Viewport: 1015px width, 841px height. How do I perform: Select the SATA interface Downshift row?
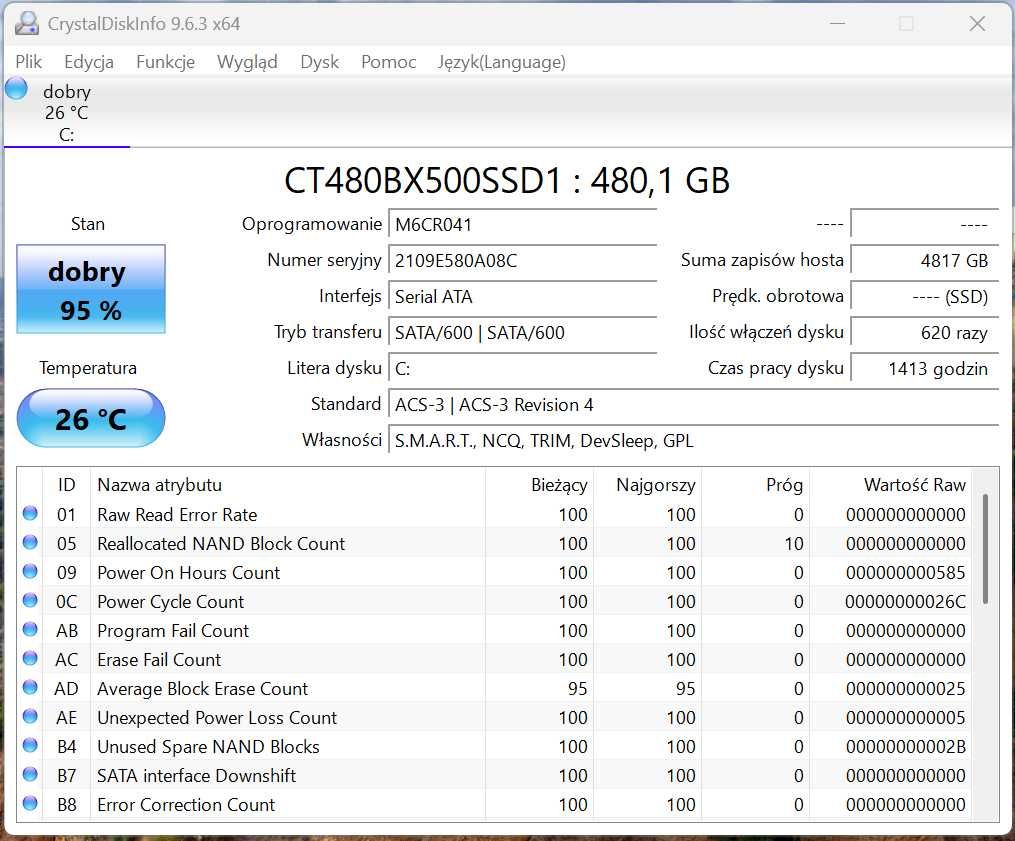[x=495, y=776]
